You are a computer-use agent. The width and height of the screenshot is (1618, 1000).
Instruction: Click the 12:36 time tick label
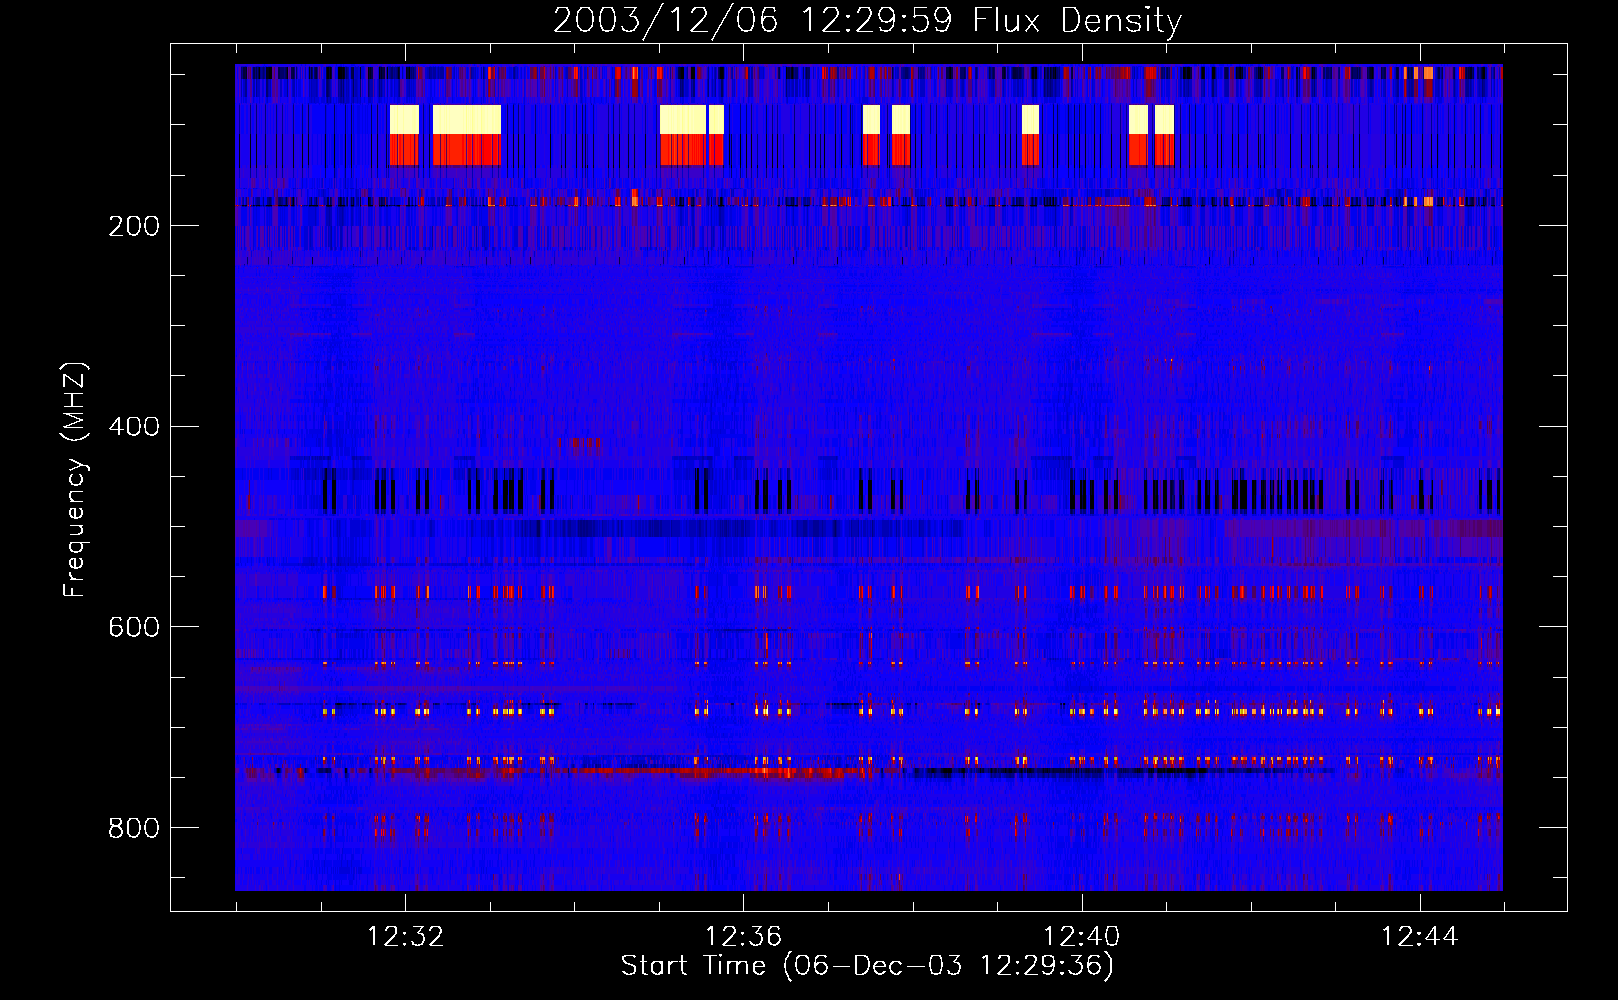tap(743, 937)
